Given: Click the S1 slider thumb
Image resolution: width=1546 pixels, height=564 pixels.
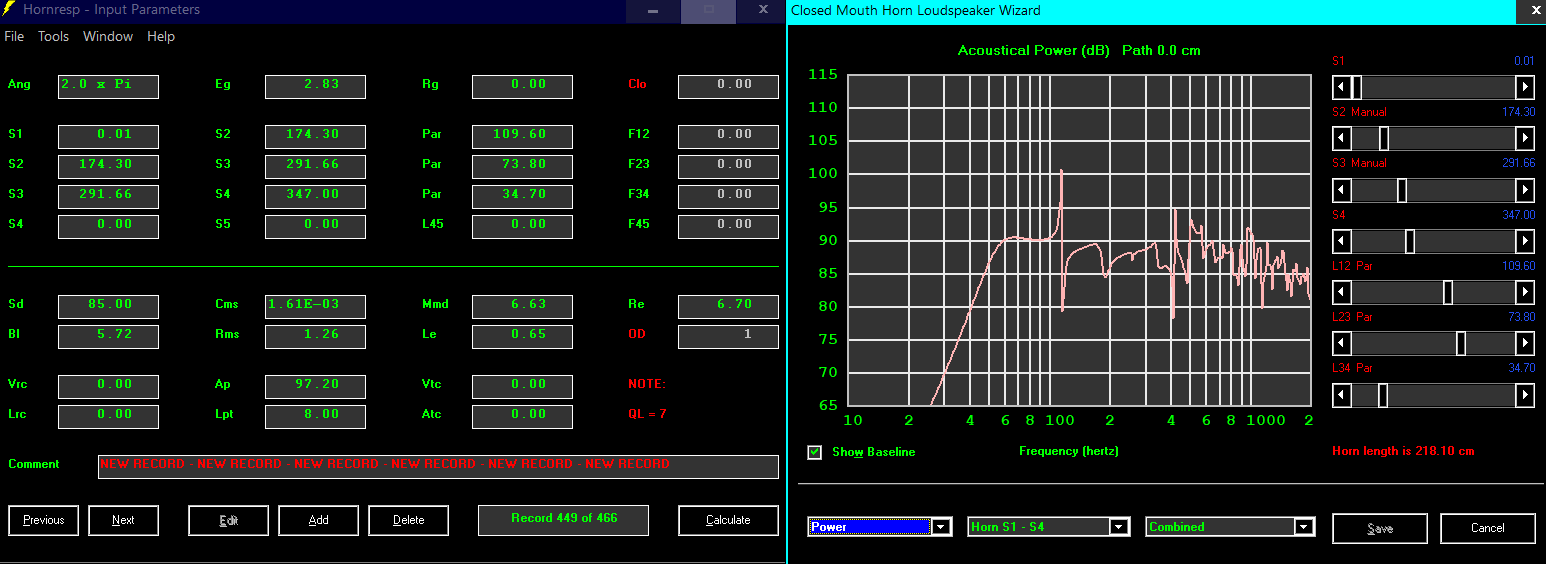Looking at the screenshot, I should click(x=1356, y=87).
